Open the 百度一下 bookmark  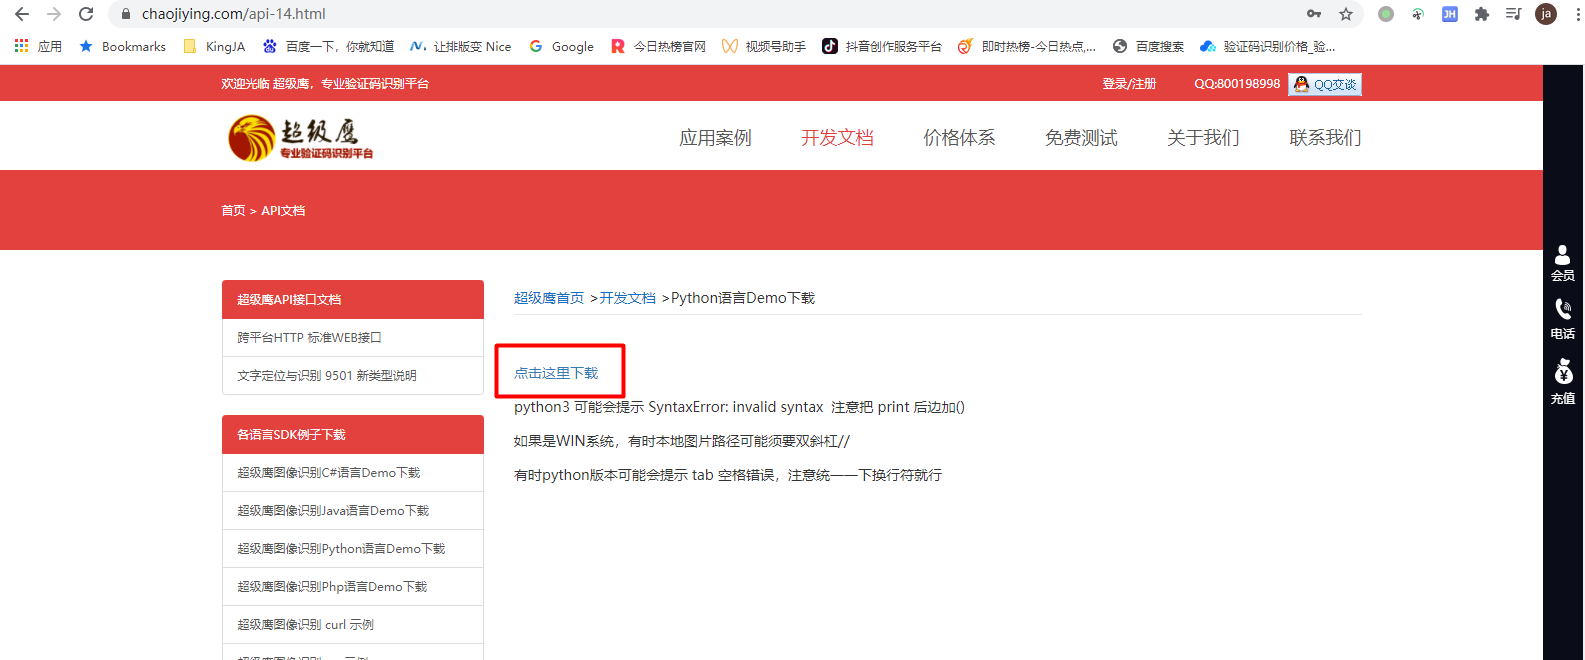pos(328,46)
